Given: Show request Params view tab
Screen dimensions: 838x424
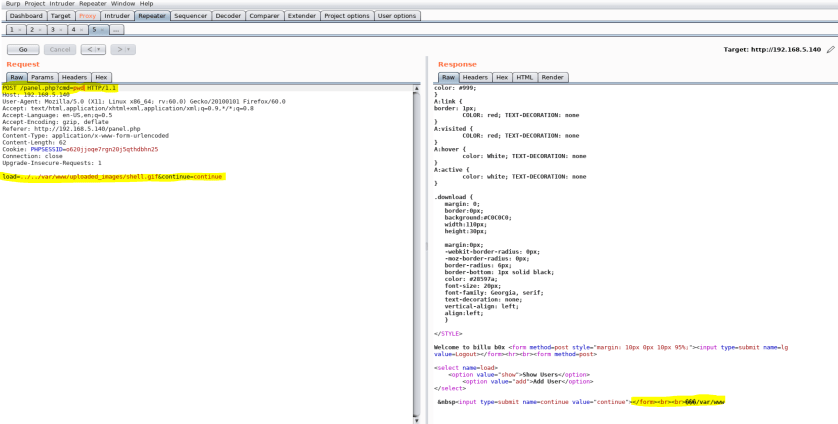Looking at the screenshot, I should (x=42, y=77).
